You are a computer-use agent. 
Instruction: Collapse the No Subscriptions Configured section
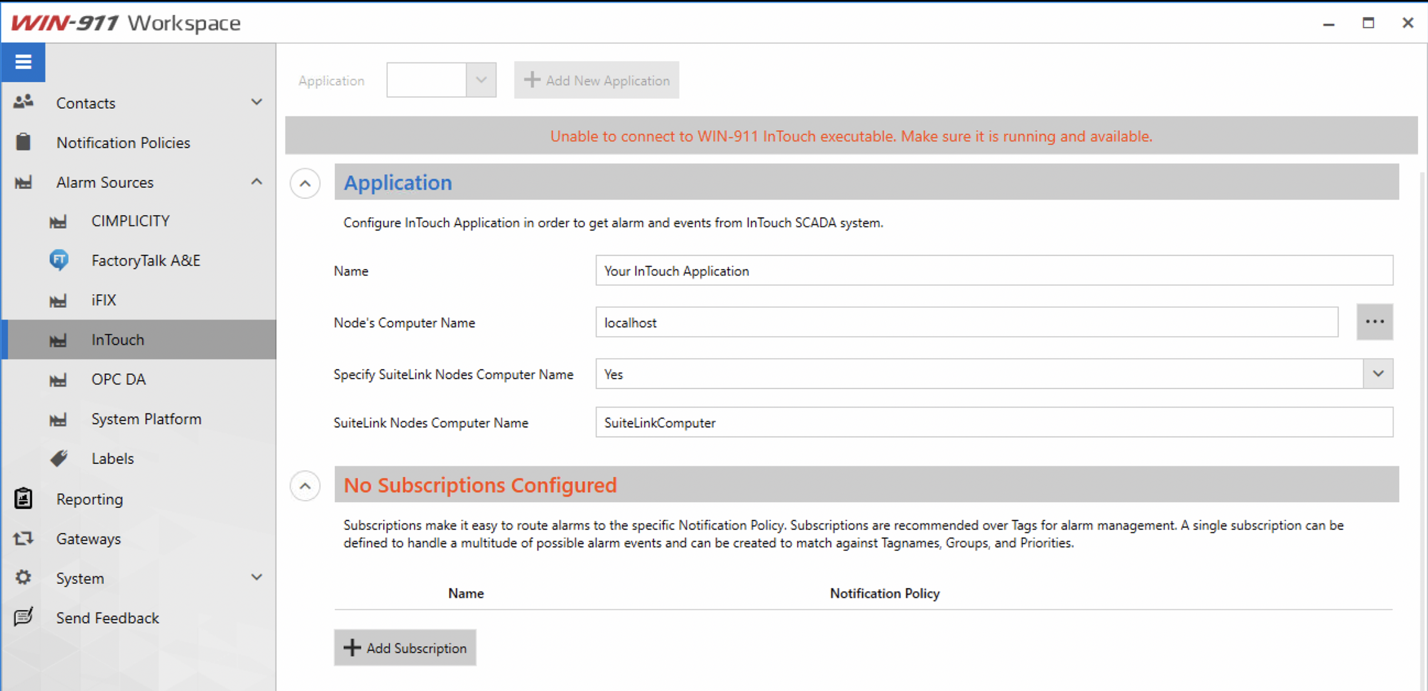(305, 486)
